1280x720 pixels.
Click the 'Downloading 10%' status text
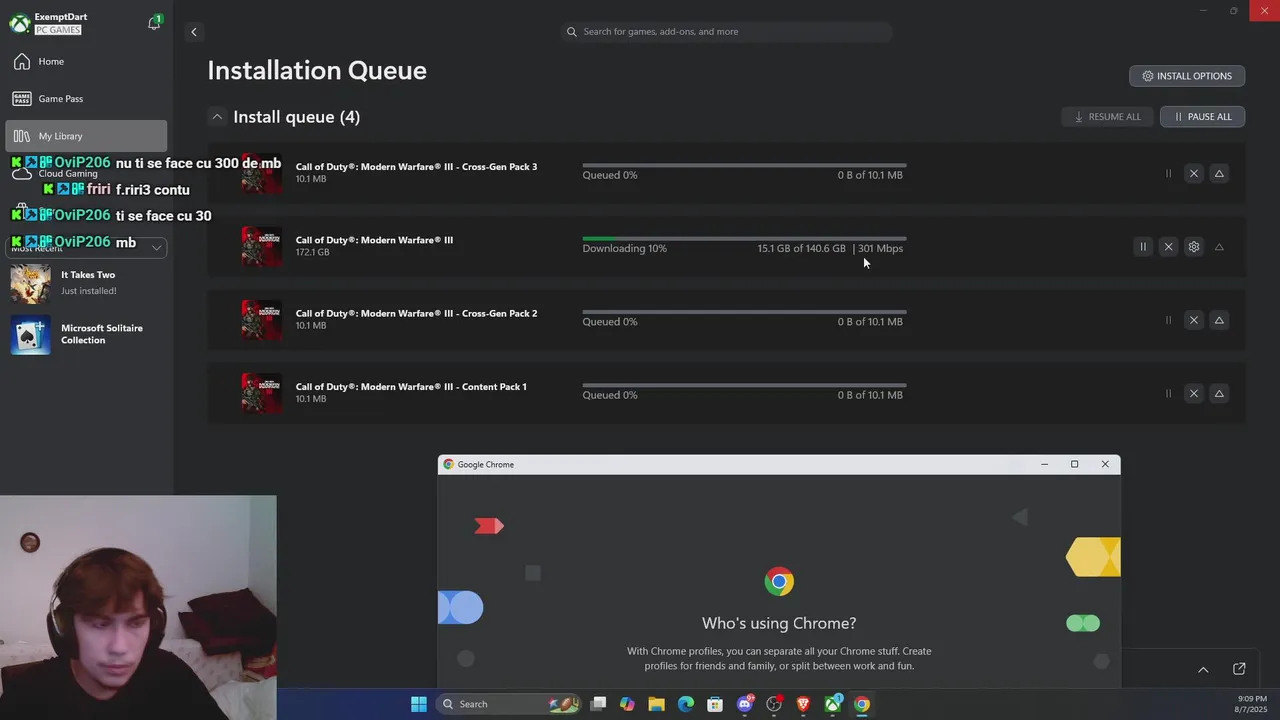click(x=625, y=248)
